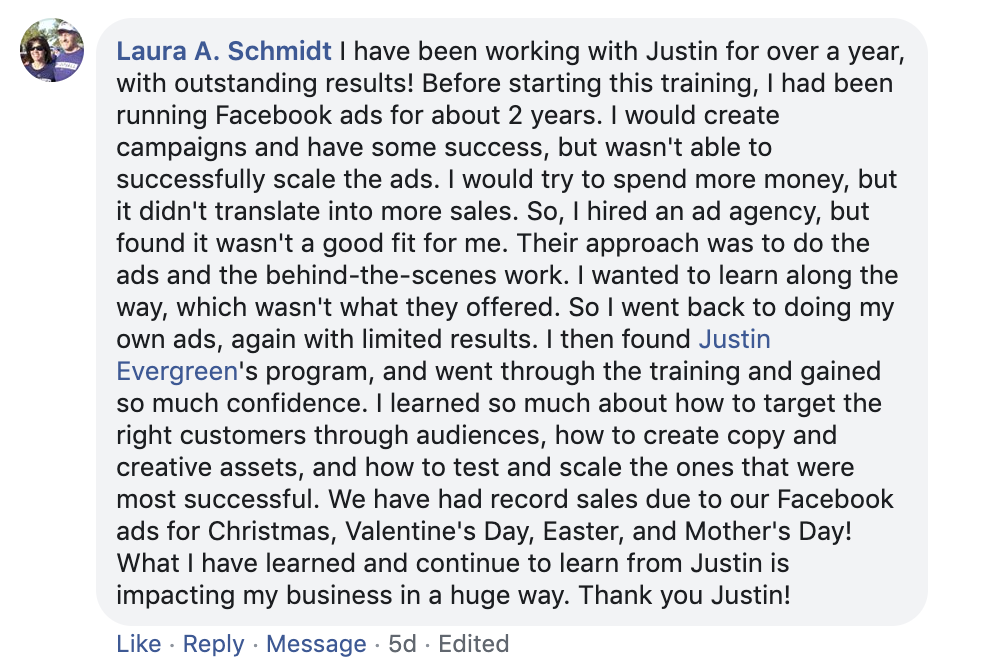Open Laura A. Schmidt's profile picture

[51, 50]
